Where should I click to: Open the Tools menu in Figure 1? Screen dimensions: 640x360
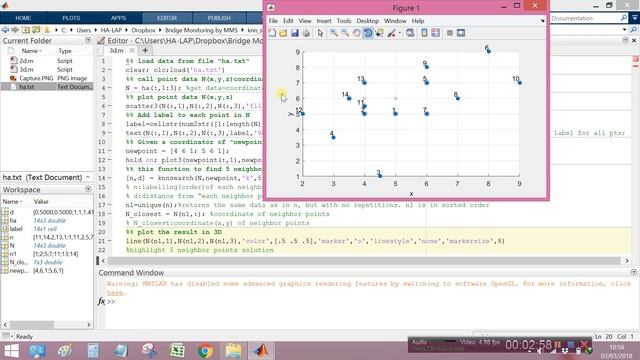pos(344,21)
